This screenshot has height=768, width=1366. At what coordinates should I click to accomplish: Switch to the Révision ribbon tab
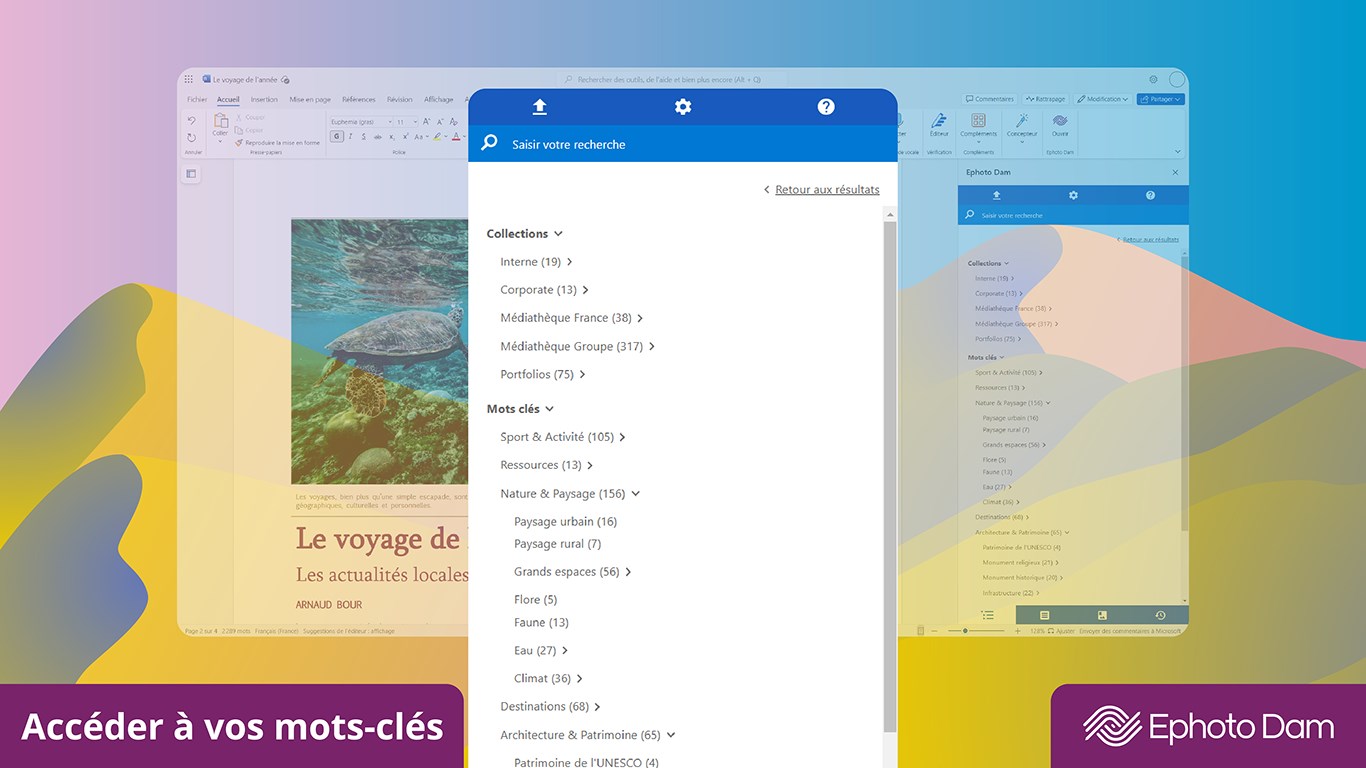pos(400,99)
